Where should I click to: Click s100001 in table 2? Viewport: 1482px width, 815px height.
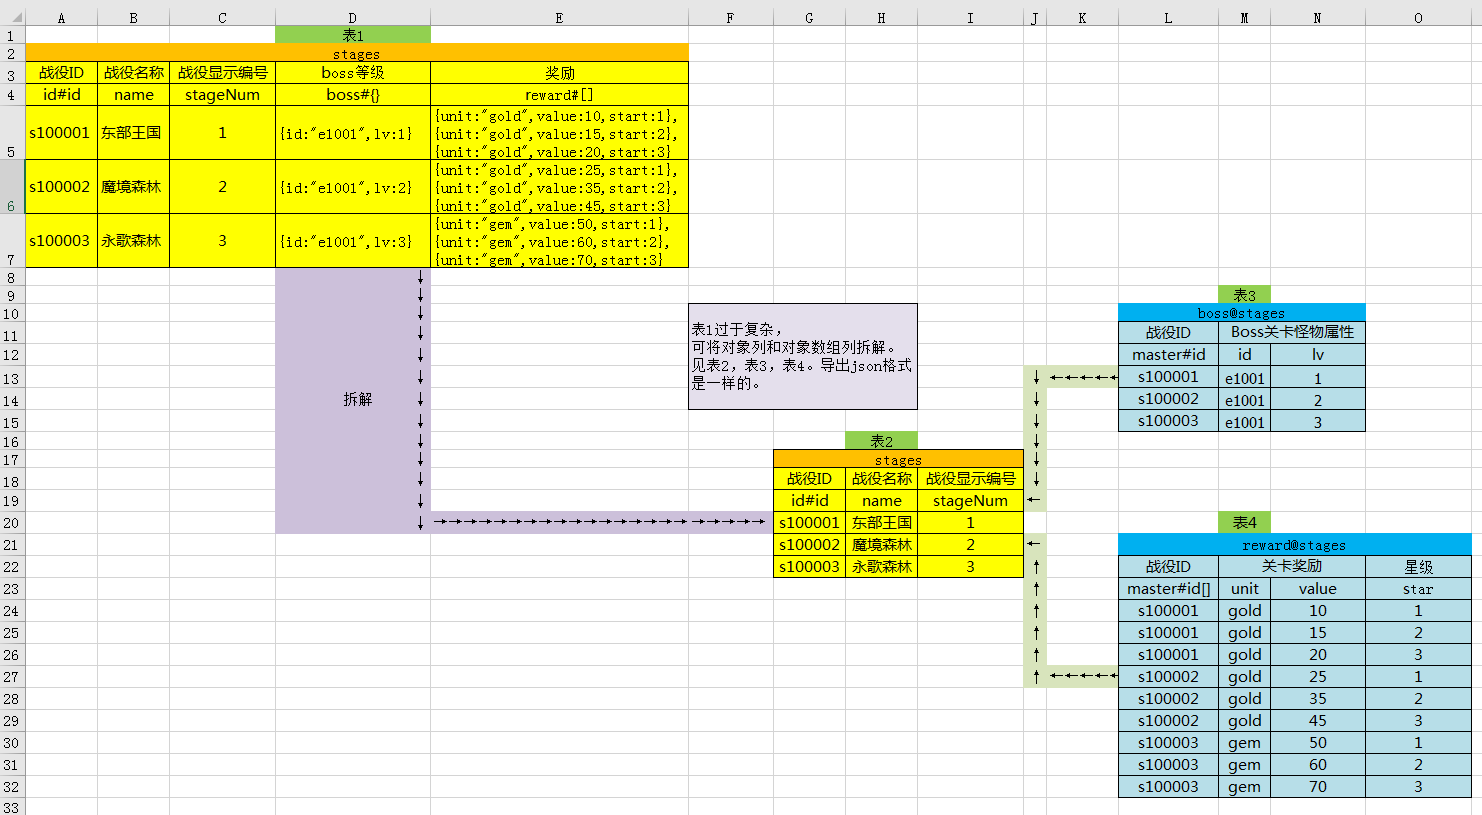(809, 522)
